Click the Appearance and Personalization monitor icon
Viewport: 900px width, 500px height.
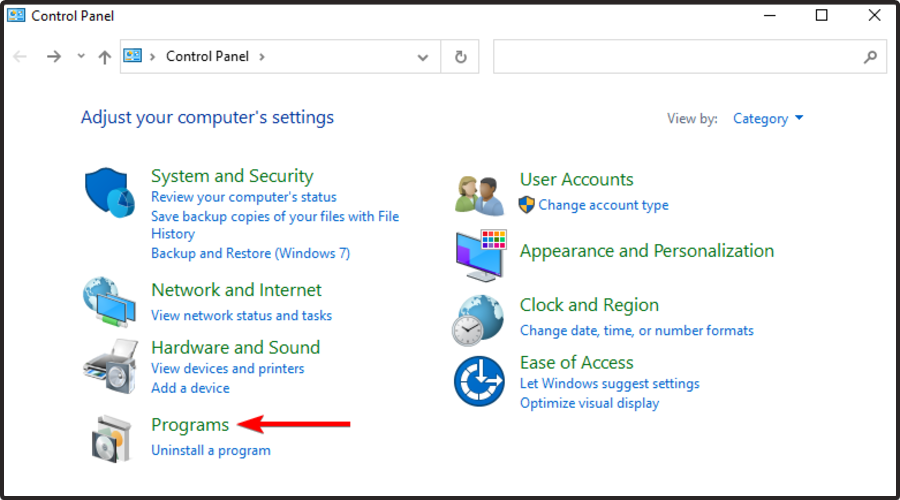click(481, 255)
